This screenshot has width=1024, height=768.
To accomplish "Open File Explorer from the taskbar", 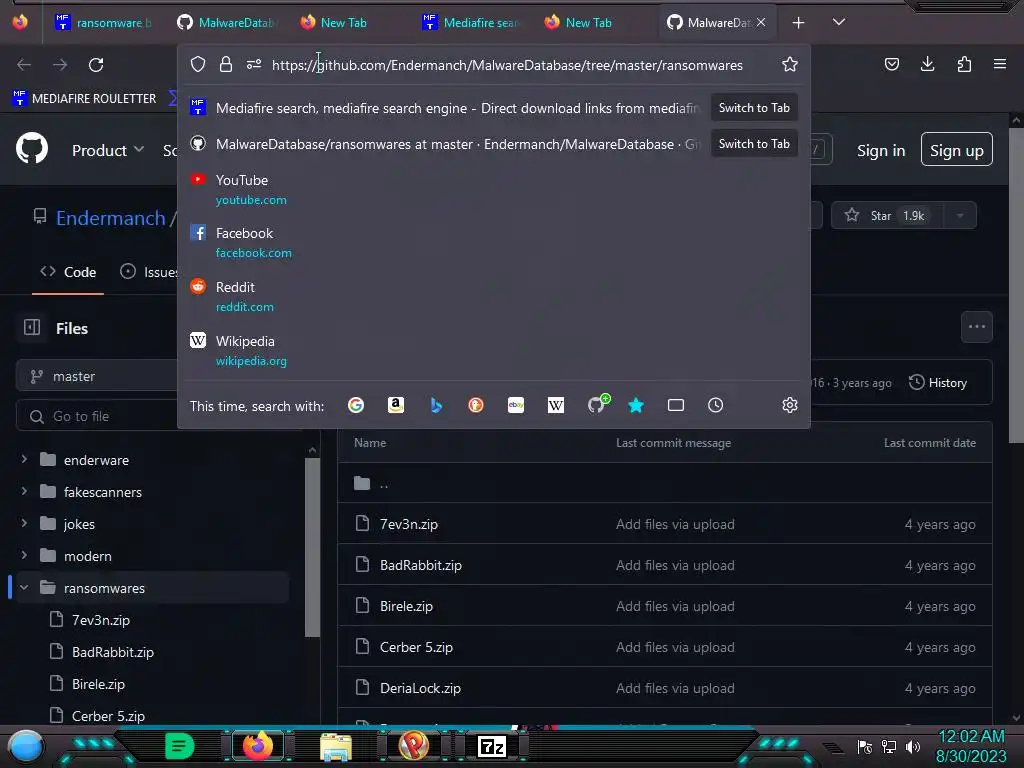I will (x=336, y=746).
